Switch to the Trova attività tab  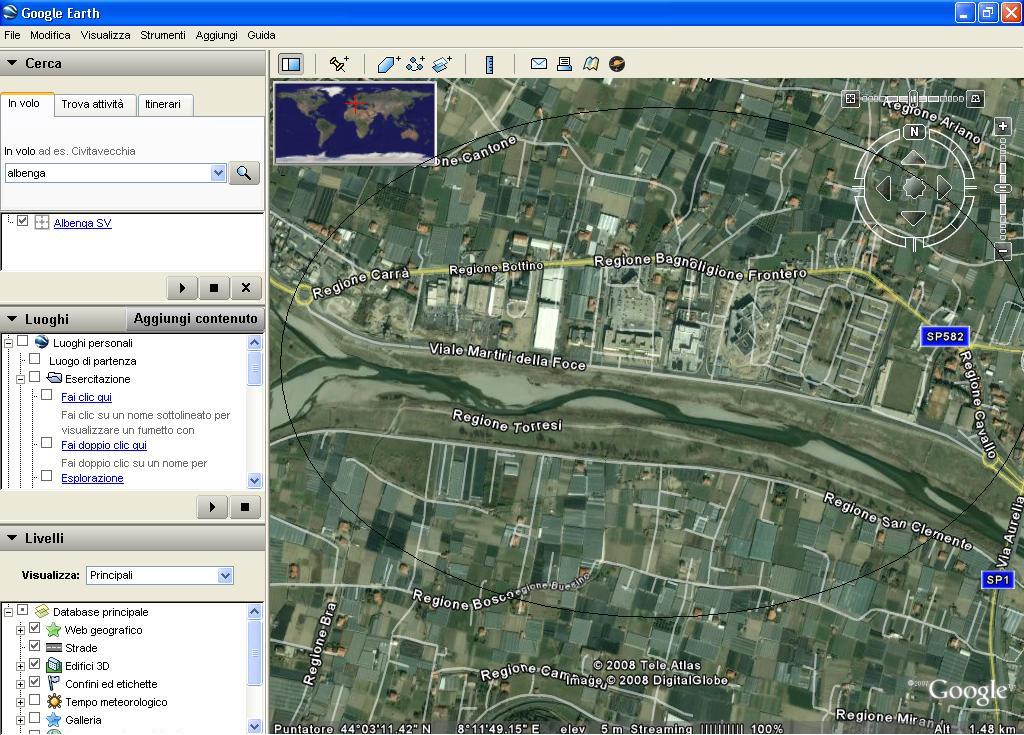point(92,104)
